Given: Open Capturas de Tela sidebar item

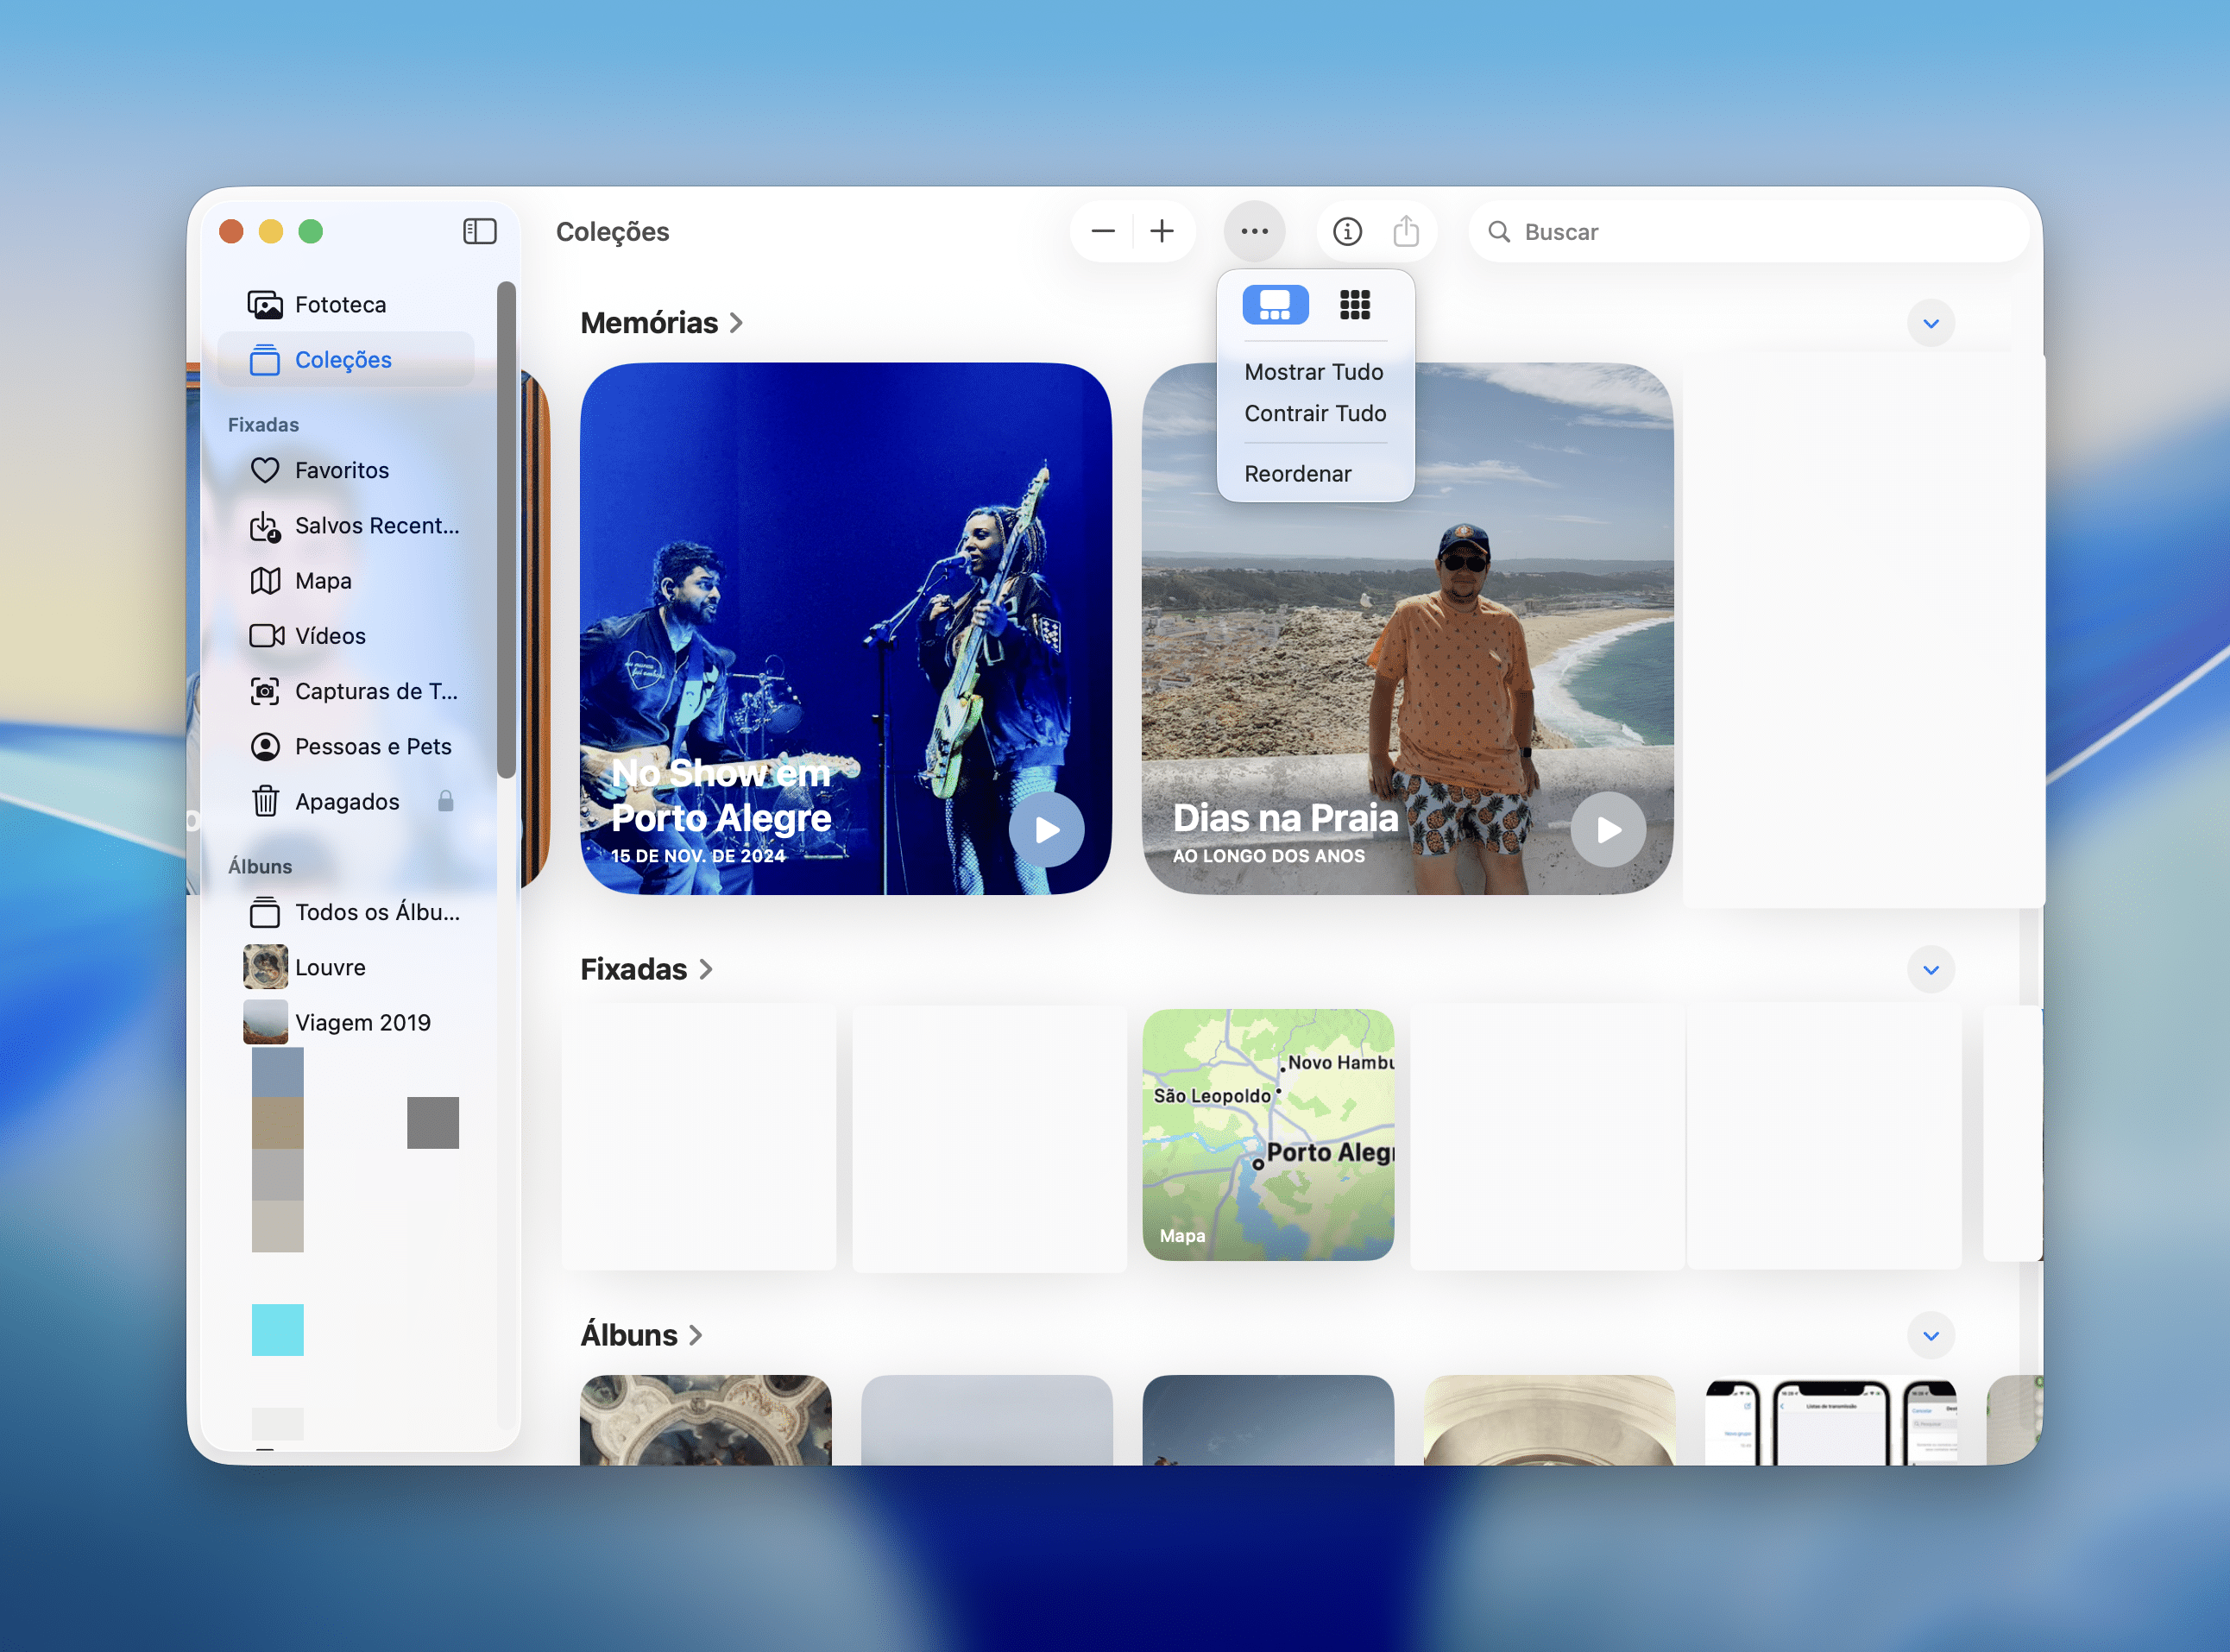Looking at the screenshot, I should coord(375,691).
